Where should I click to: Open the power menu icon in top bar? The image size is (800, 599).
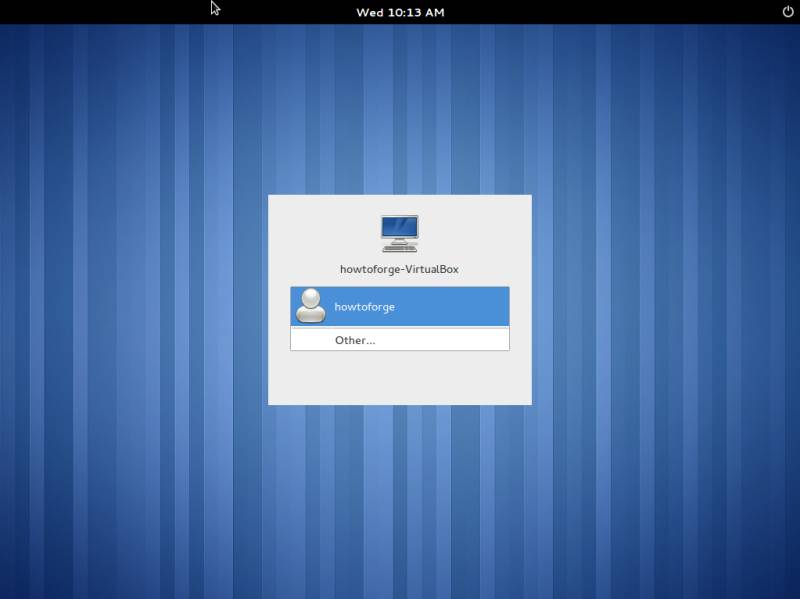(788, 12)
